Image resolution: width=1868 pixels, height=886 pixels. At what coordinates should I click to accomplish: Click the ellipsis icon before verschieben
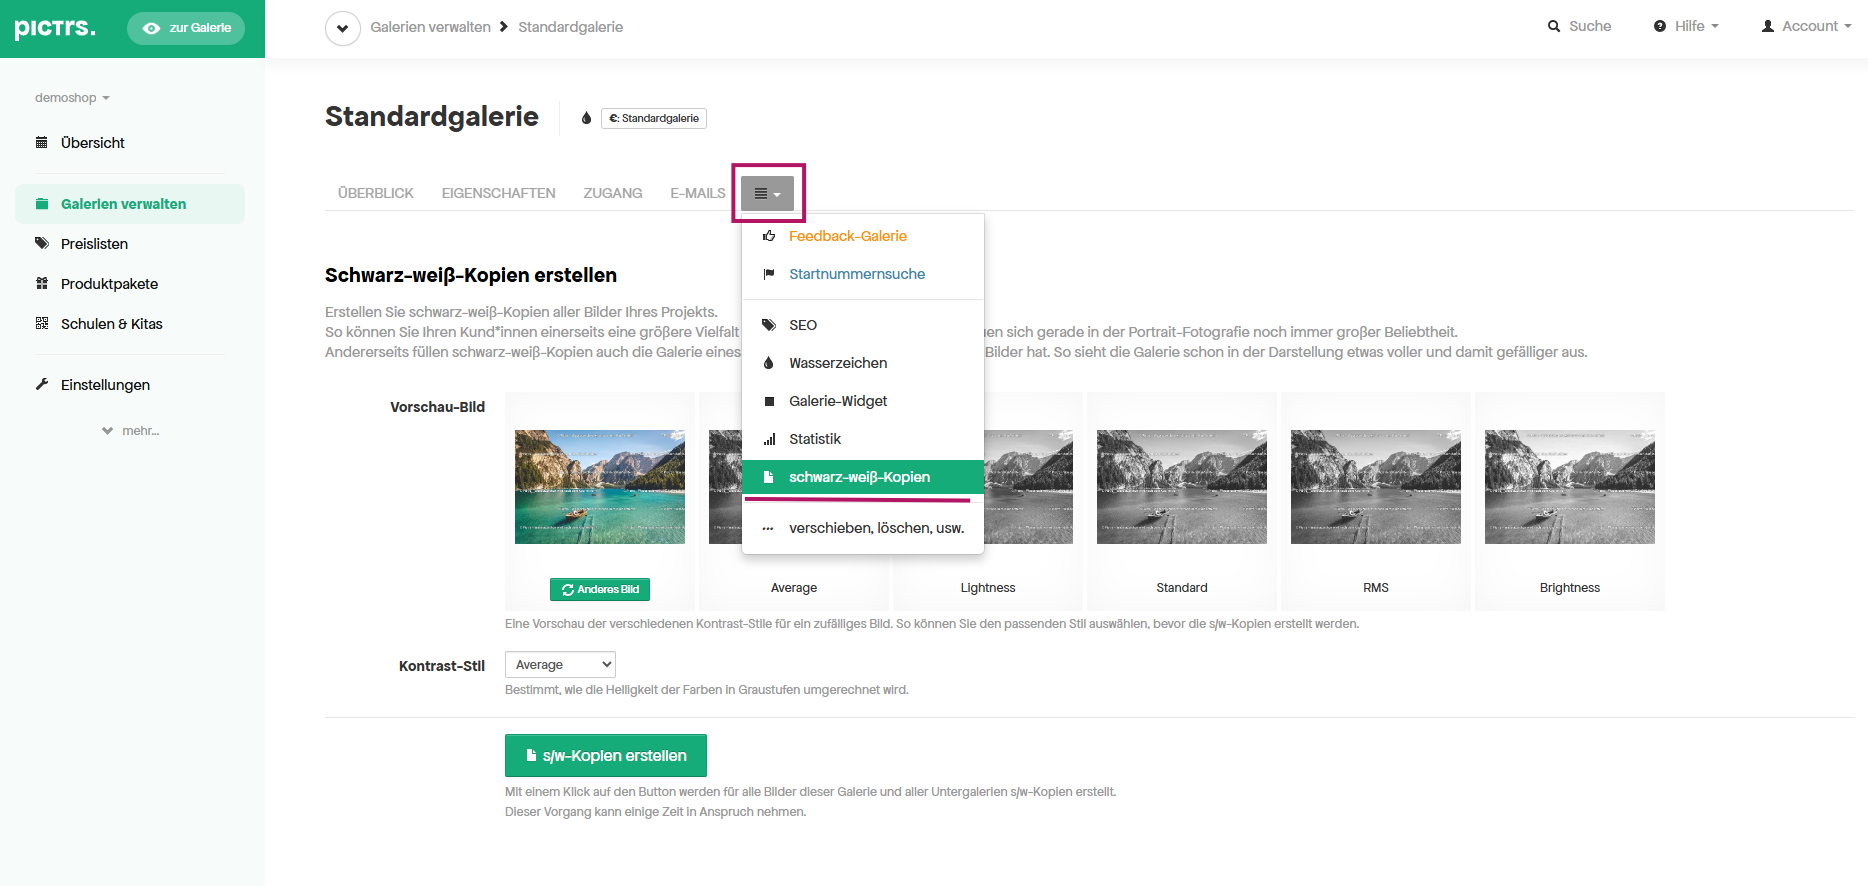769,529
